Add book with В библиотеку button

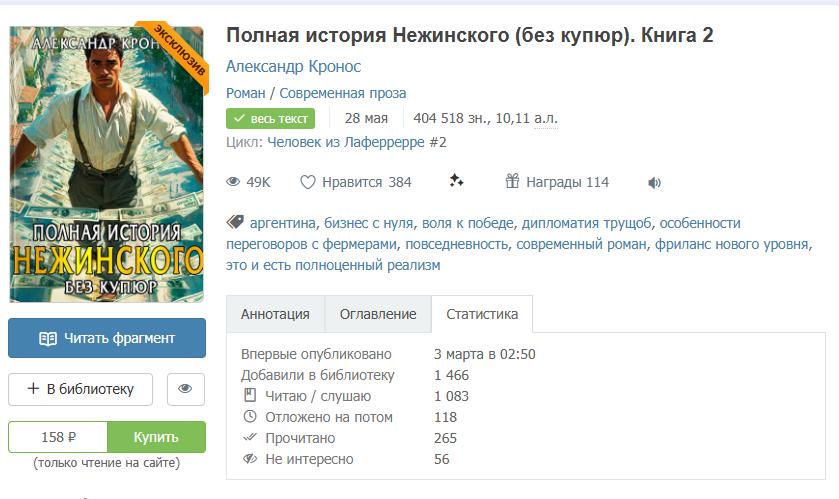click(x=80, y=389)
